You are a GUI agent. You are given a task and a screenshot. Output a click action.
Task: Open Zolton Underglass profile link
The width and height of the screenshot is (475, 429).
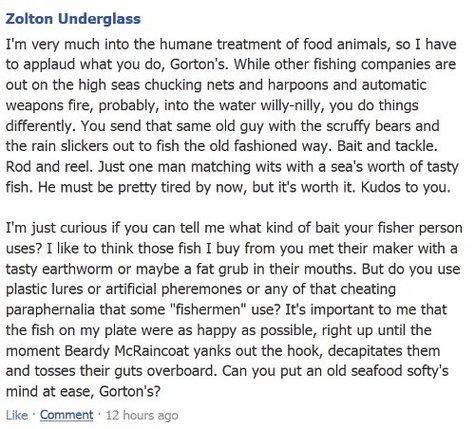click(x=73, y=19)
